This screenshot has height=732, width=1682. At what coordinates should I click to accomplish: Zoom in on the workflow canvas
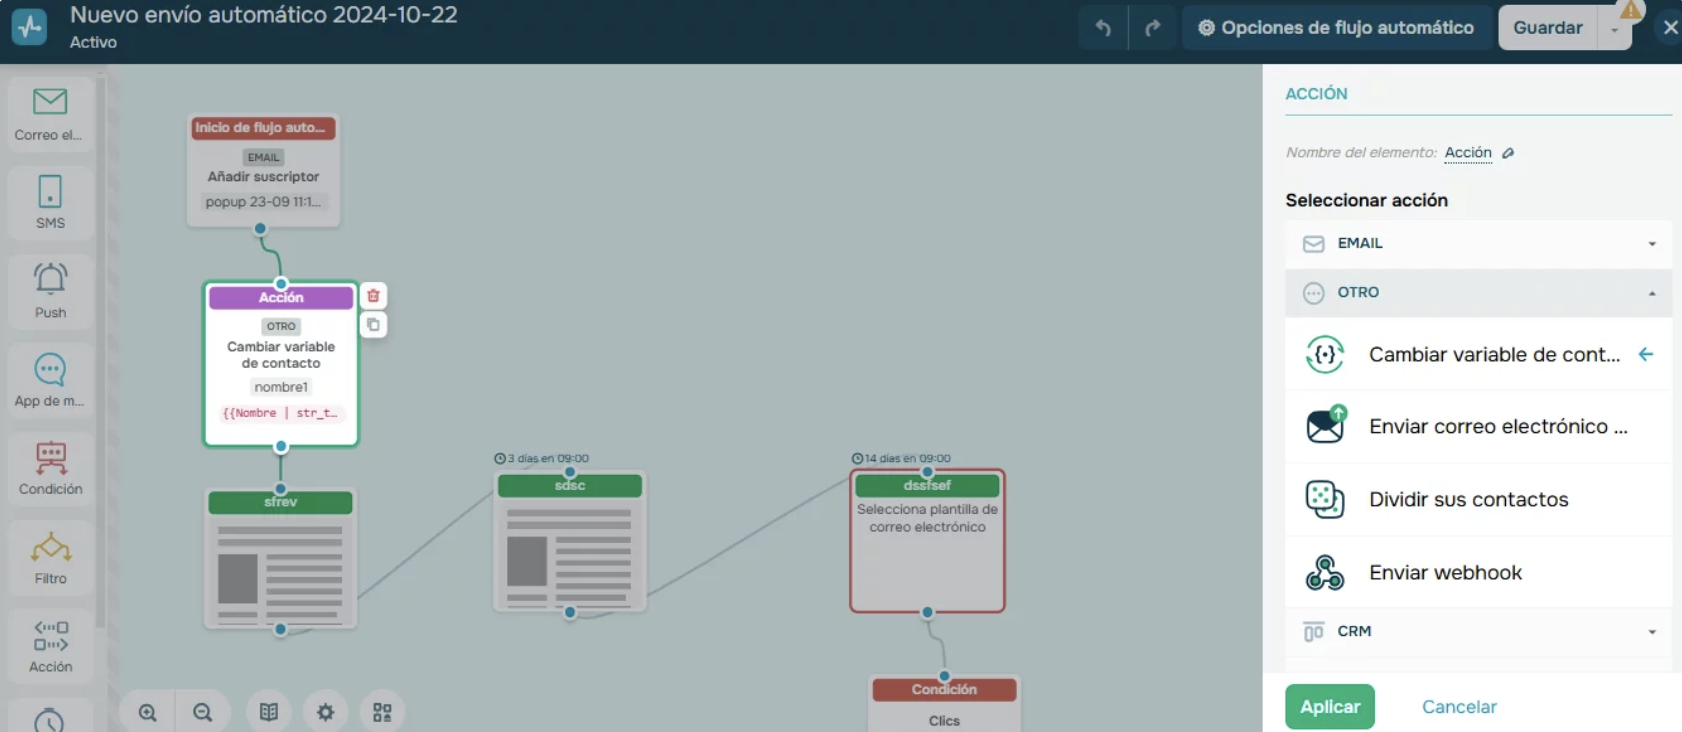(148, 712)
